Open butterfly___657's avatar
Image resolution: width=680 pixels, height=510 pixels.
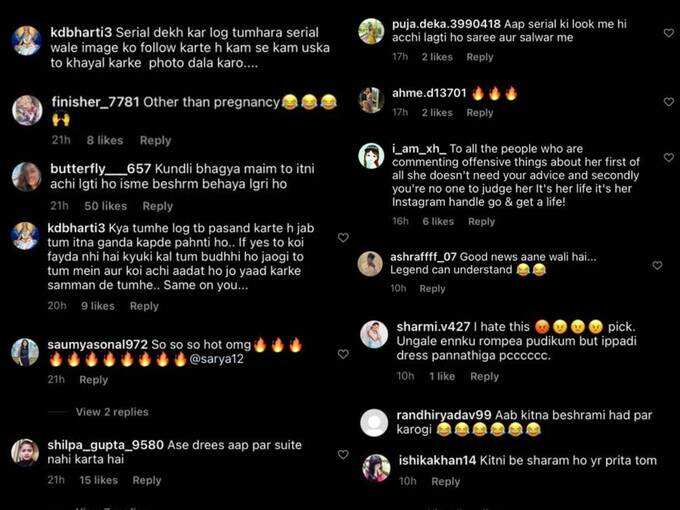26,177
